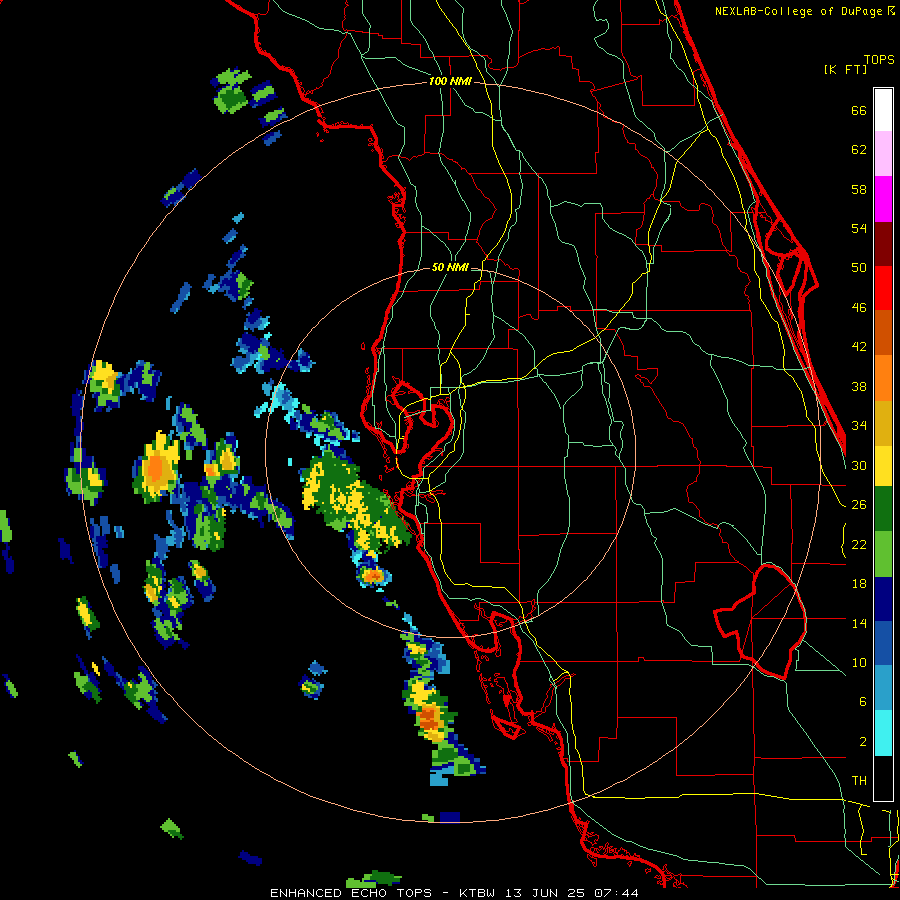
Task: Click the 22 value on the legend
Action: click(859, 544)
